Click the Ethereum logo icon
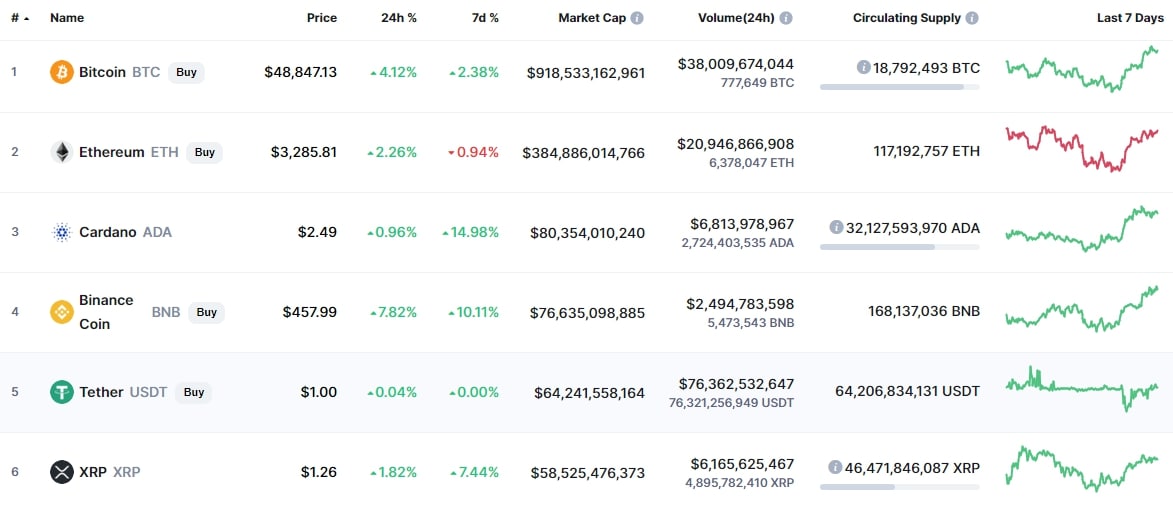1173x511 pixels. (61, 153)
